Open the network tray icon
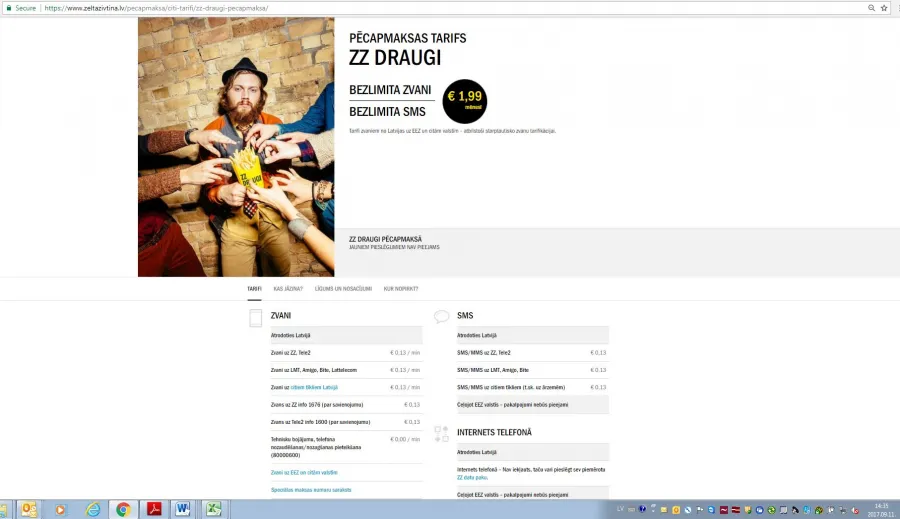Viewport: 900px width, 519px height. [843, 510]
